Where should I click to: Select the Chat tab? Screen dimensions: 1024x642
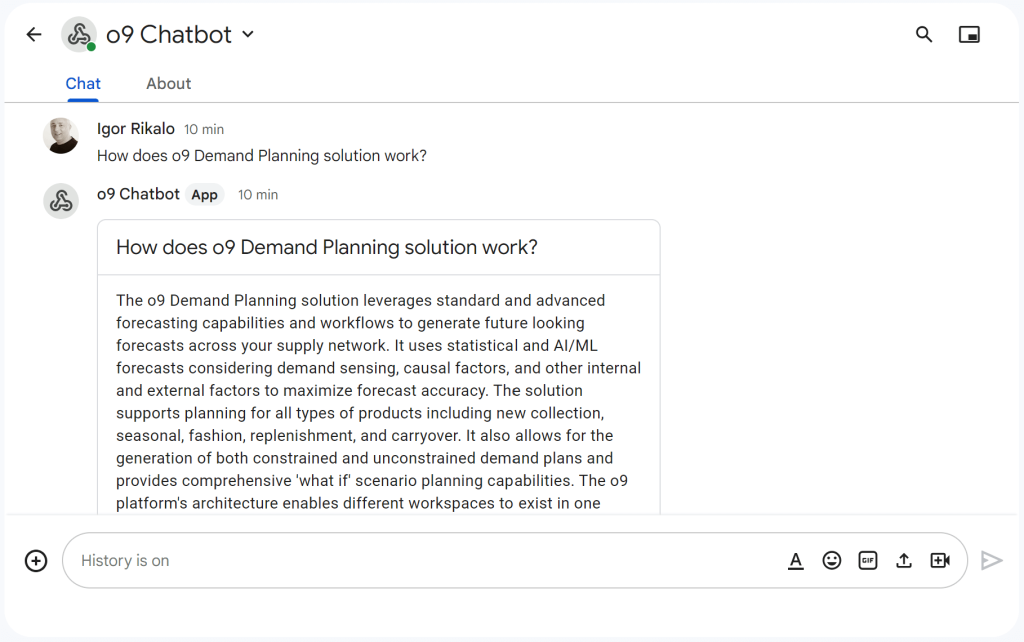(x=83, y=84)
